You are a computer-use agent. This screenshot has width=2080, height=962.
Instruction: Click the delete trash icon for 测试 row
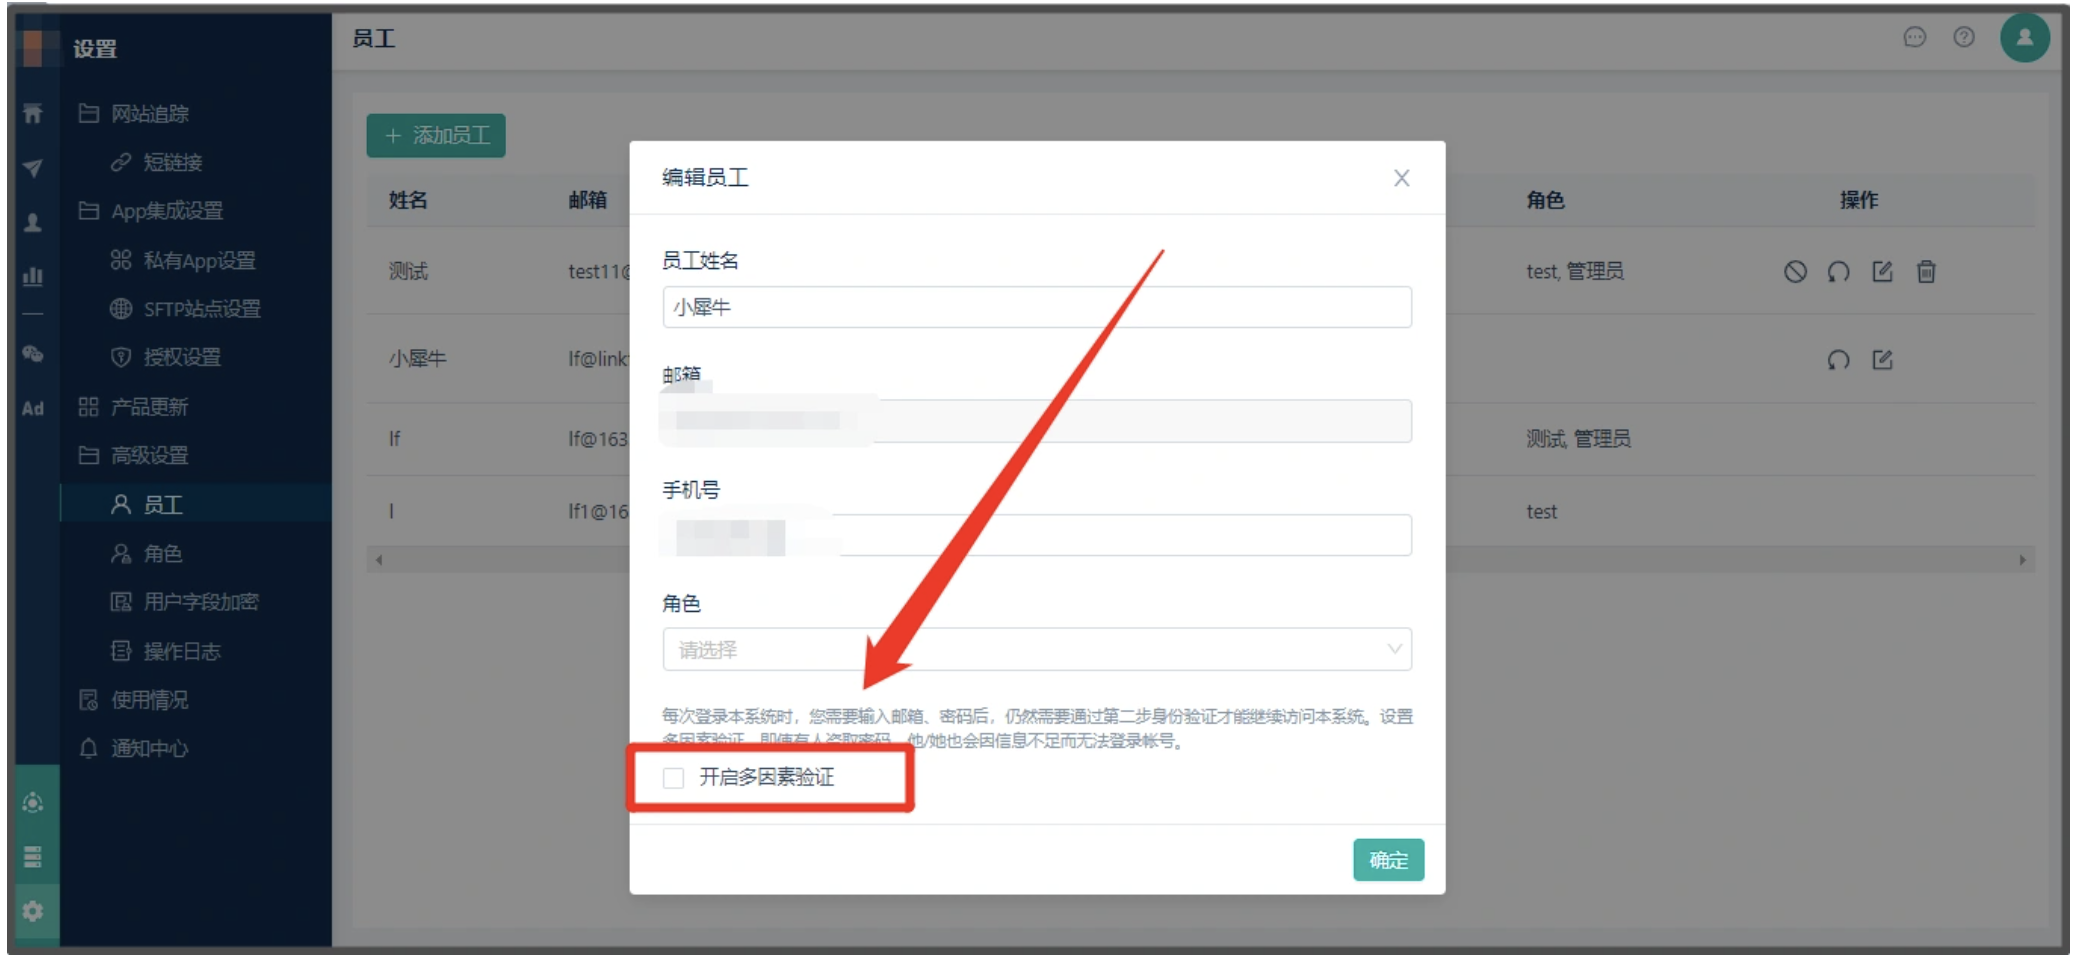[x=1926, y=272]
